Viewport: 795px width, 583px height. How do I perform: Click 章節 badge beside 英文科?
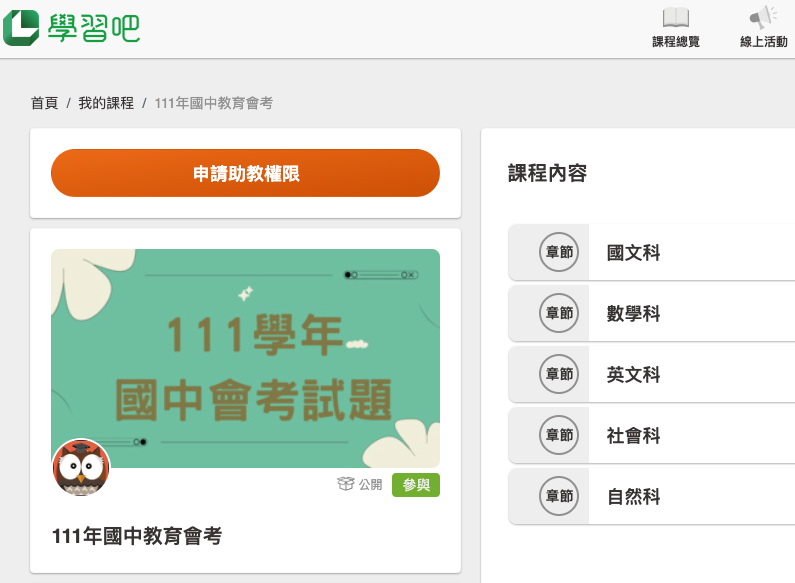pyautogui.click(x=559, y=374)
